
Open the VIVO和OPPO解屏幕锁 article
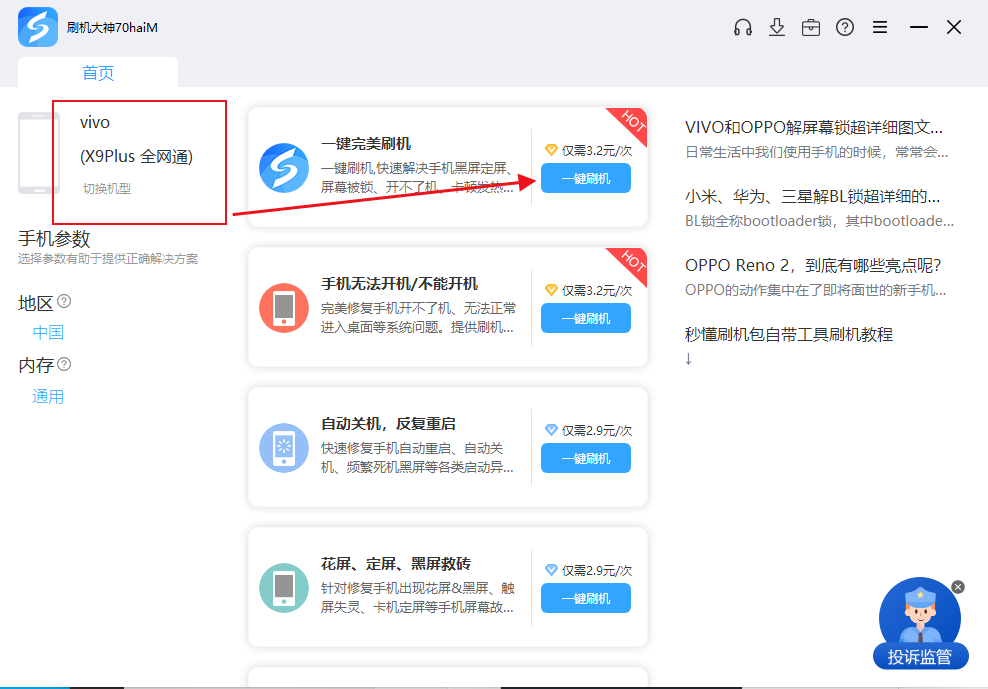pyautogui.click(x=813, y=127)
